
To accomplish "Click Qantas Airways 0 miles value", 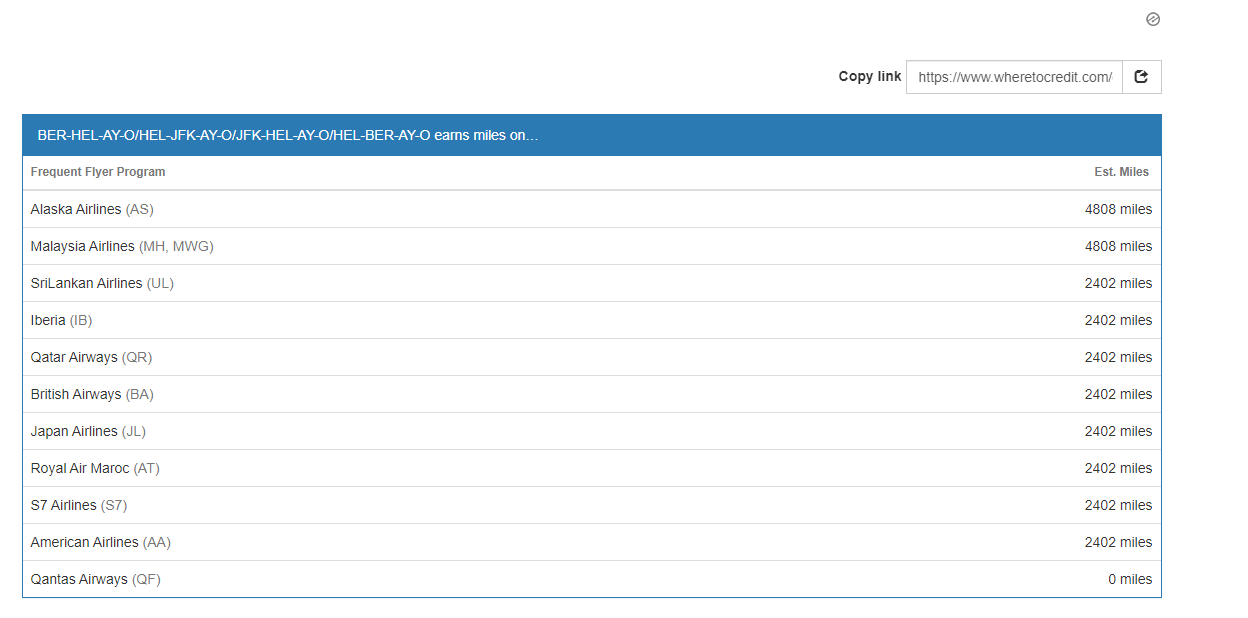I will pyautogui.click(x=1130, y=579).
